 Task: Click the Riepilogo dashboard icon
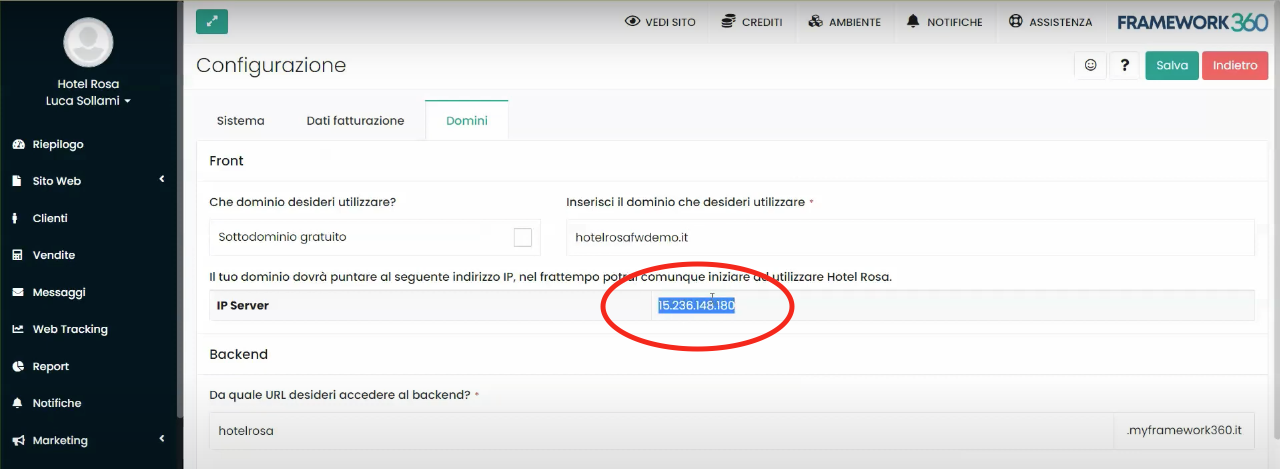tap(18, 144)
